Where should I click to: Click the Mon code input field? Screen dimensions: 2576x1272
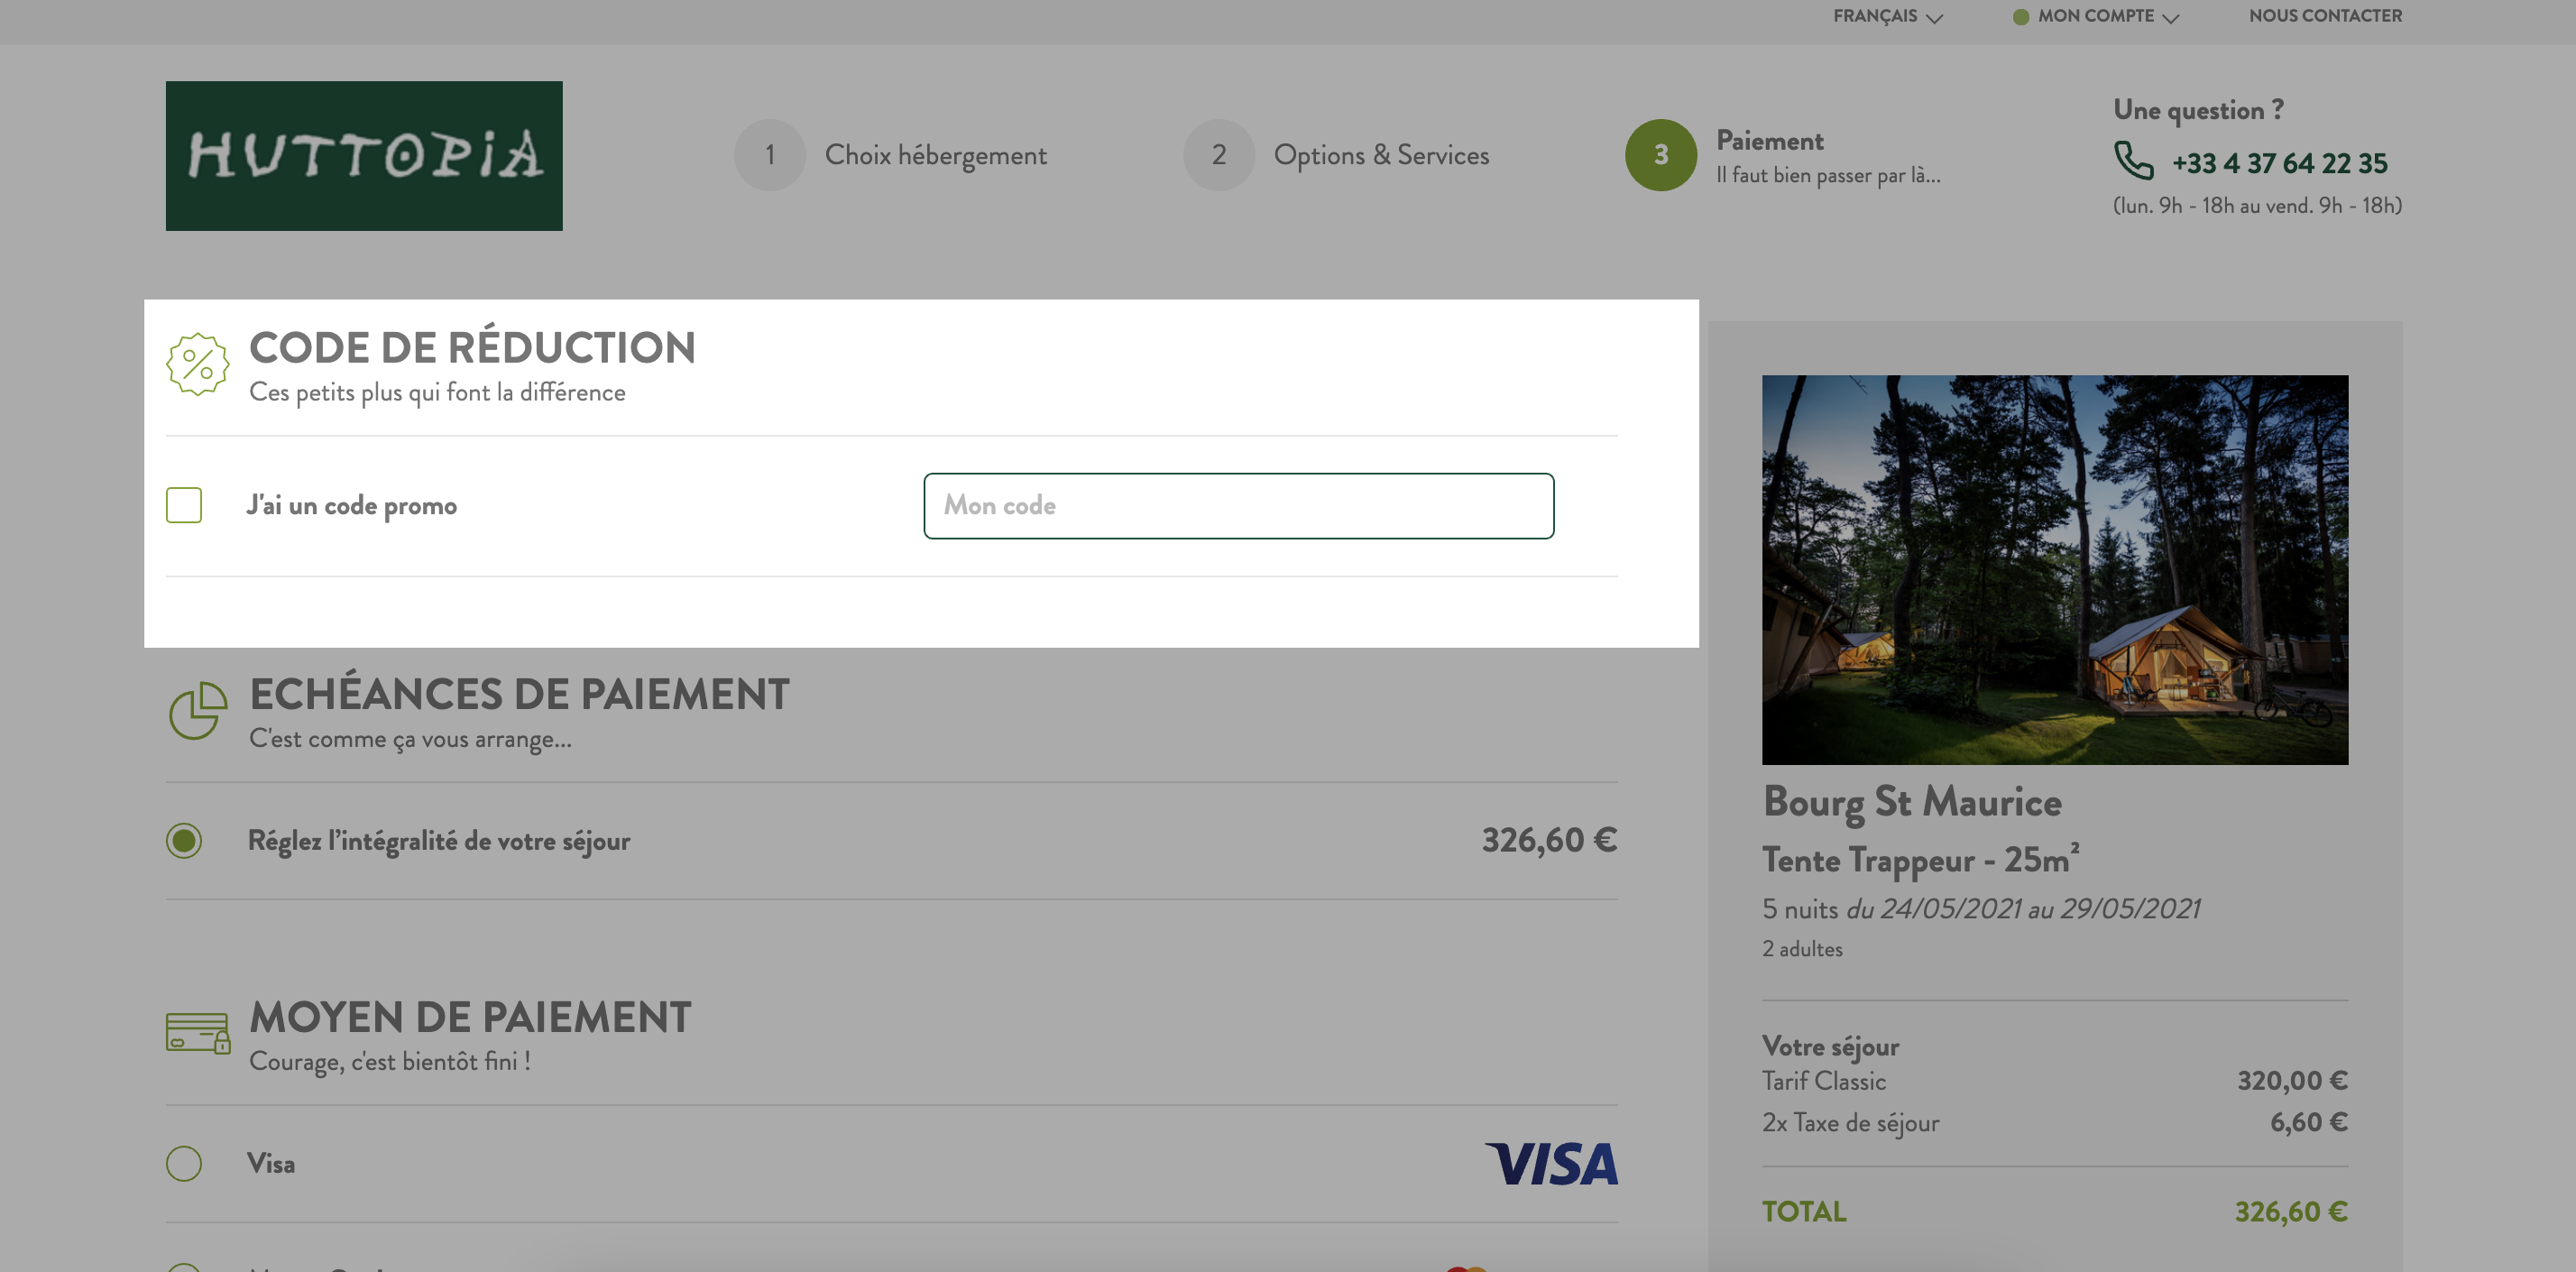(x=1238, y=506)
